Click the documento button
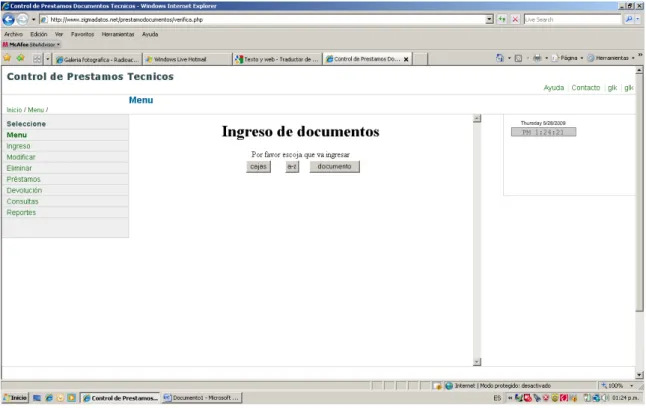The height and width of the screenshot is (408, 646). (335, 166)
